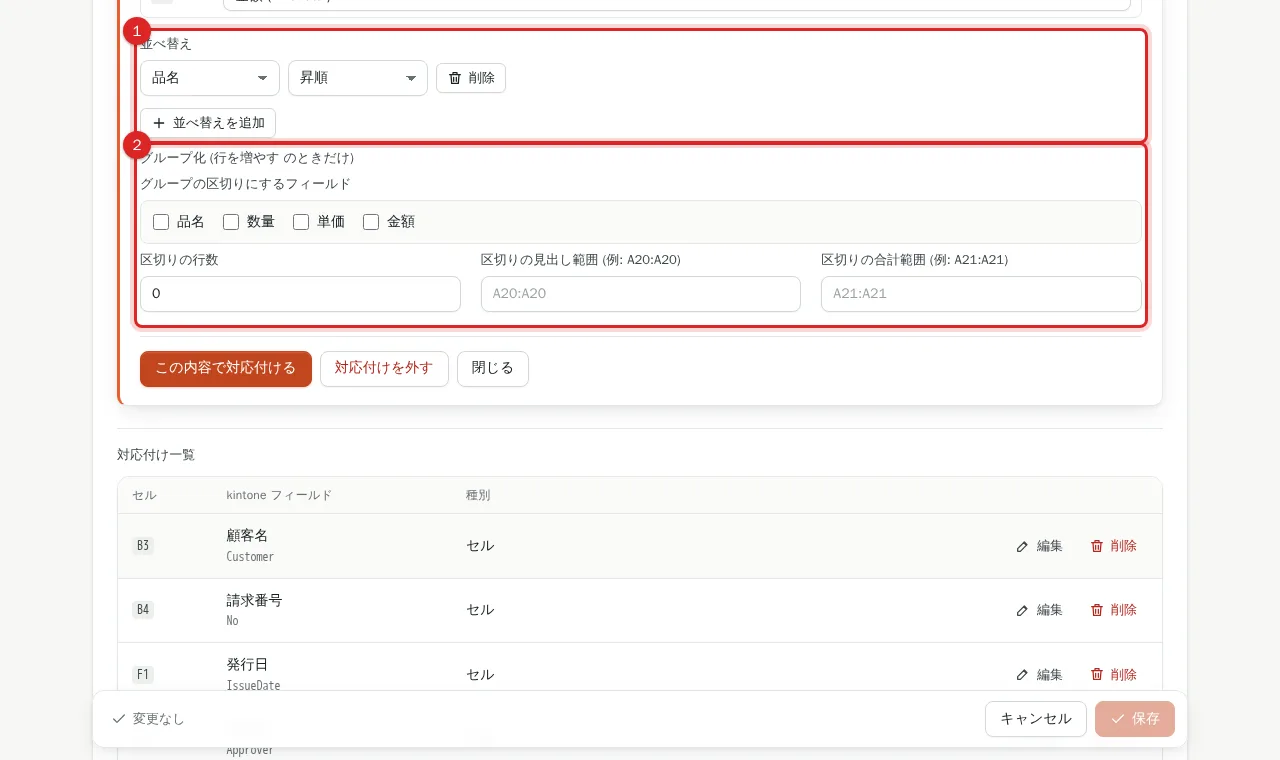Click the Customer field code text
1280x760 pixels.
click(x=250, y=557)
